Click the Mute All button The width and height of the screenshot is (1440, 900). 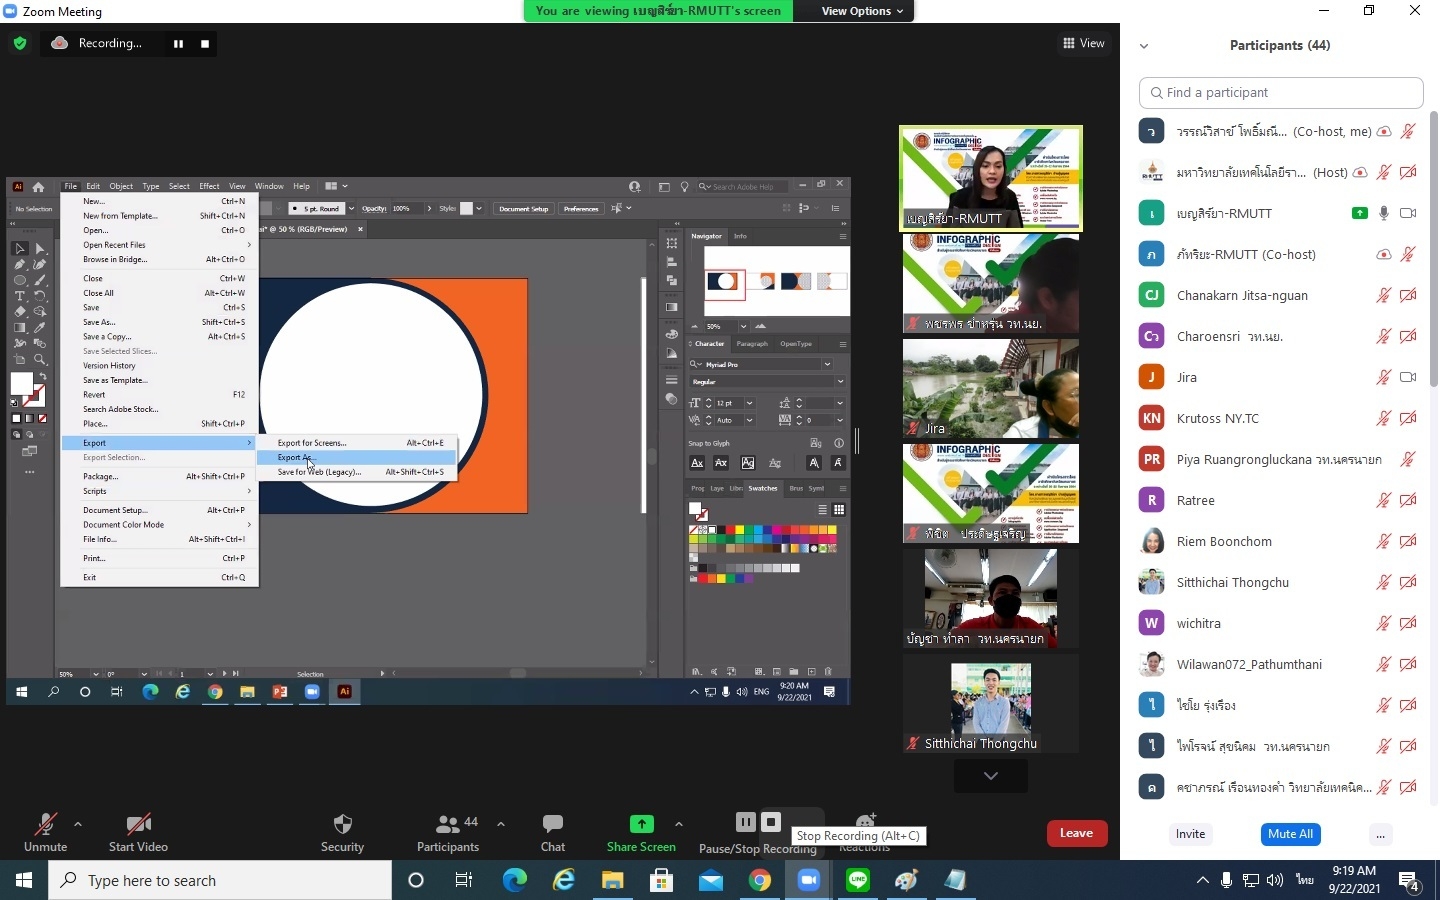(1290, 834)
